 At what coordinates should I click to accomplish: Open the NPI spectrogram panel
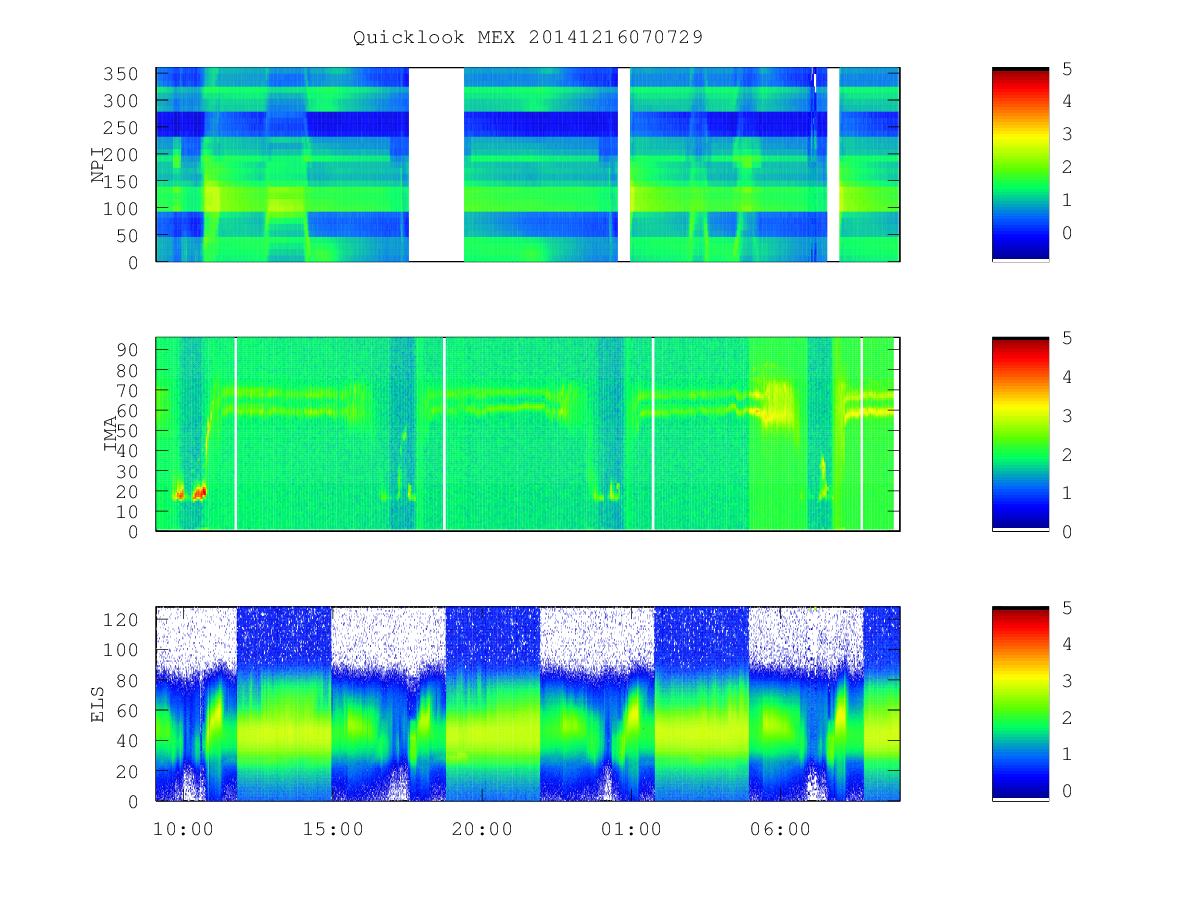coord(528,165)
